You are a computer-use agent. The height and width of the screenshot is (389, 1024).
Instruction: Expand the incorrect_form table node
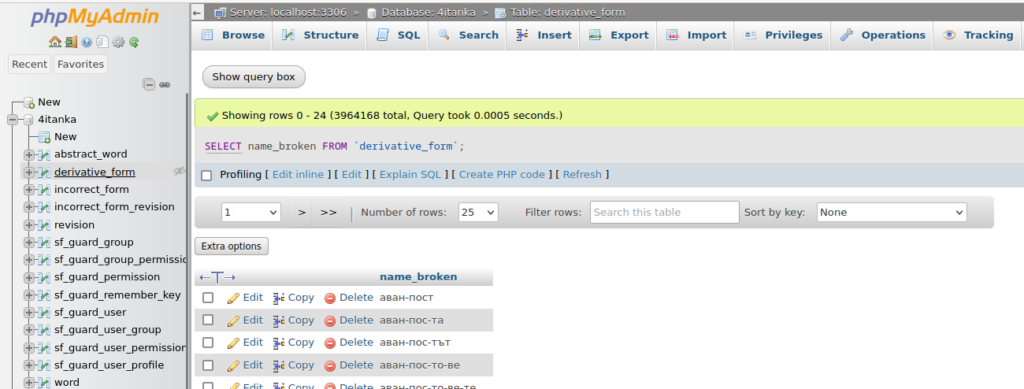point(29,190)
